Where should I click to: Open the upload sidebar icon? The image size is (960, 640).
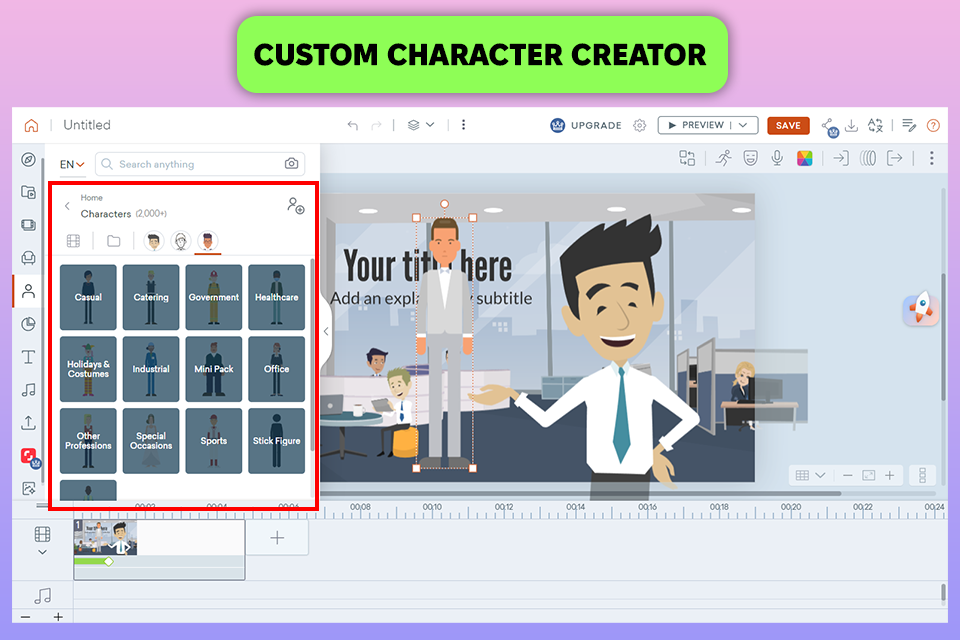tap(28, 423)
